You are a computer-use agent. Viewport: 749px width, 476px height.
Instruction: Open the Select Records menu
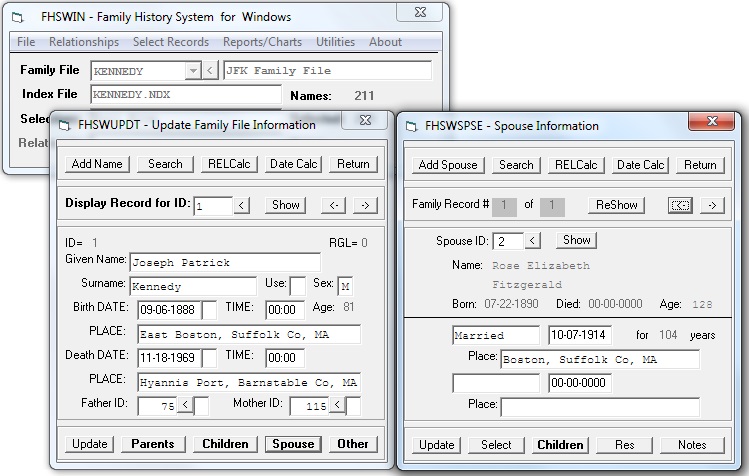coord(171,42)
